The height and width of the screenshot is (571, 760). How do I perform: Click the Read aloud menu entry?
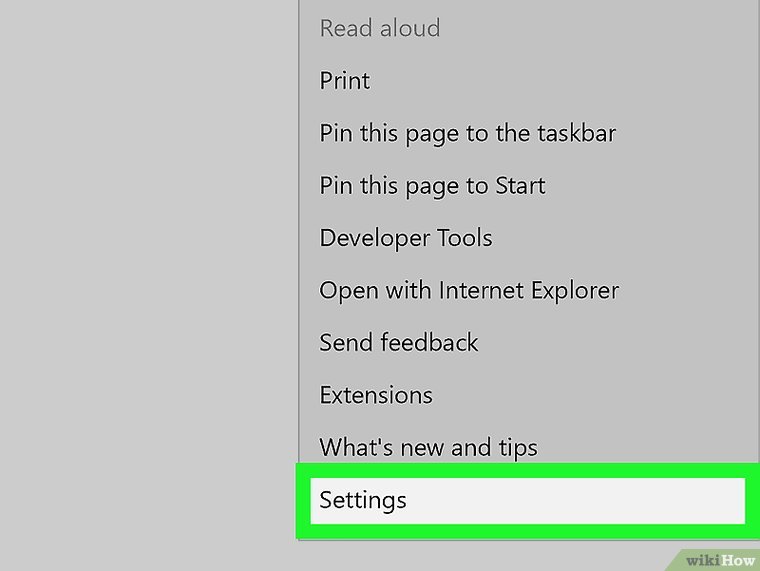point(379,28)
